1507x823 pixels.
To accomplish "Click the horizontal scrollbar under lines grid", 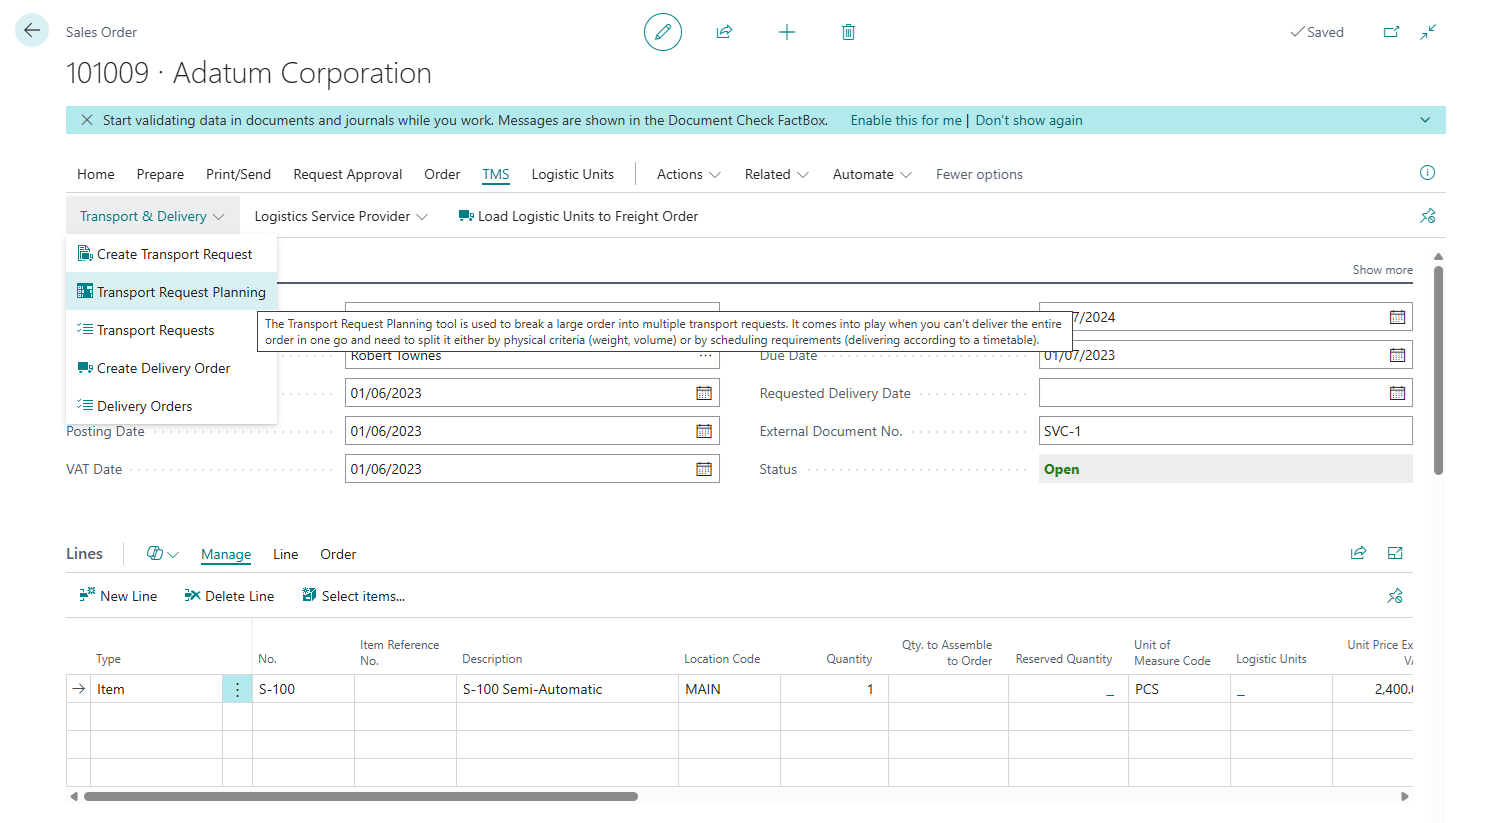I will (360, 797).
